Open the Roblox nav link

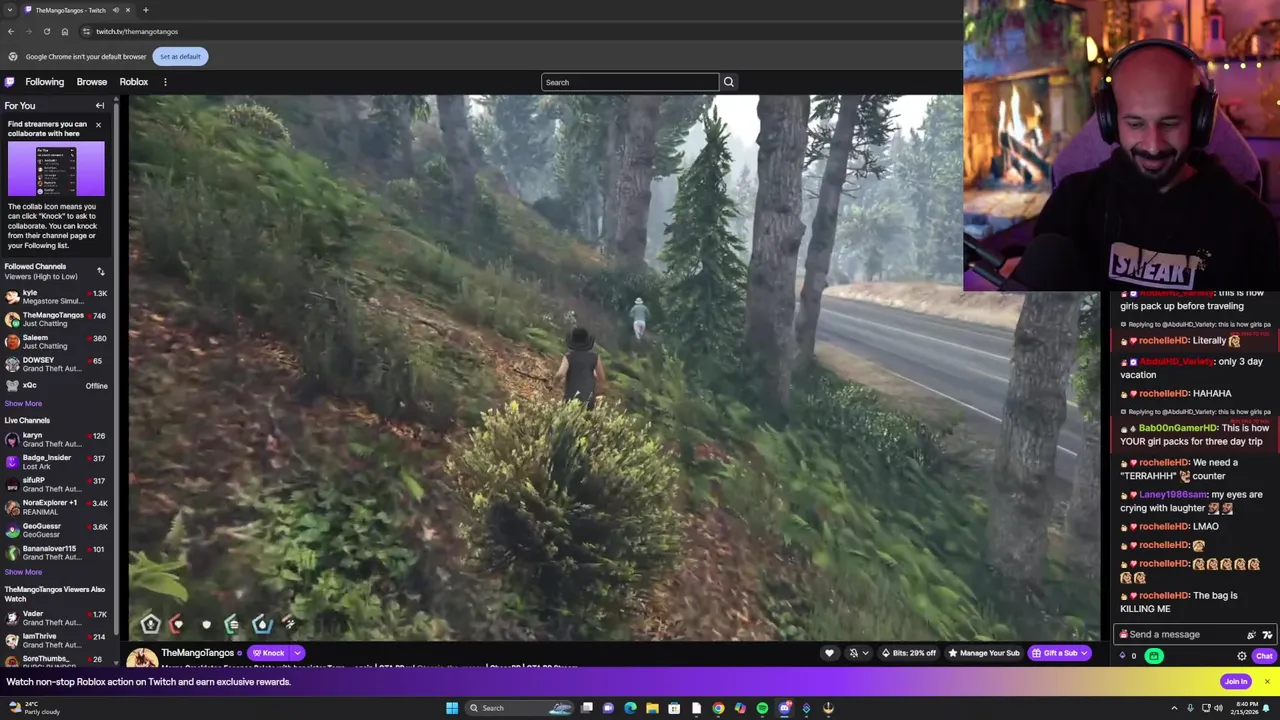point(133,82)
